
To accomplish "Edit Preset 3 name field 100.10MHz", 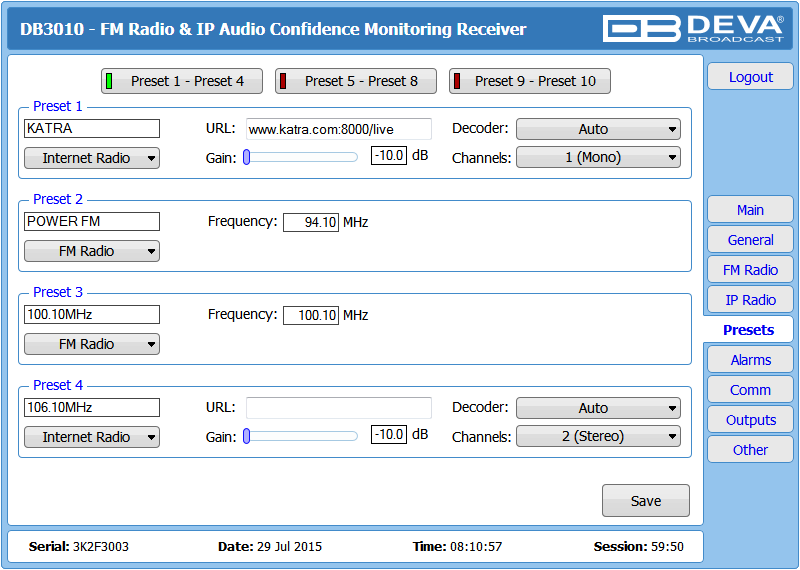I will click(x=92, y=314).
